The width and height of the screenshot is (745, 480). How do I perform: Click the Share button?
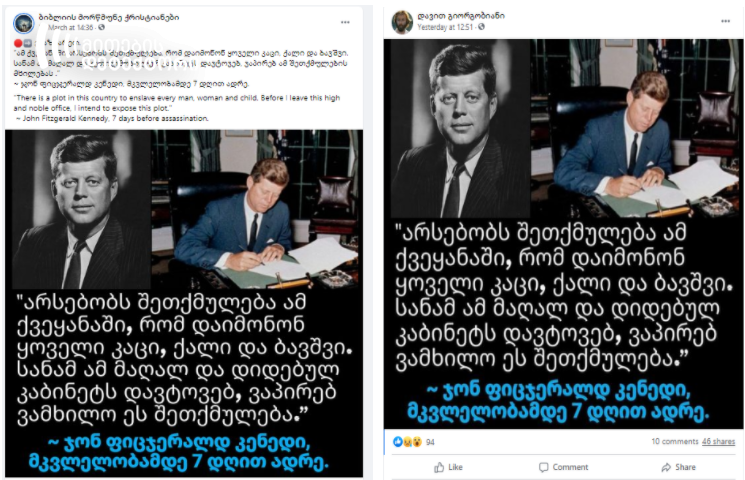(678, 467)
